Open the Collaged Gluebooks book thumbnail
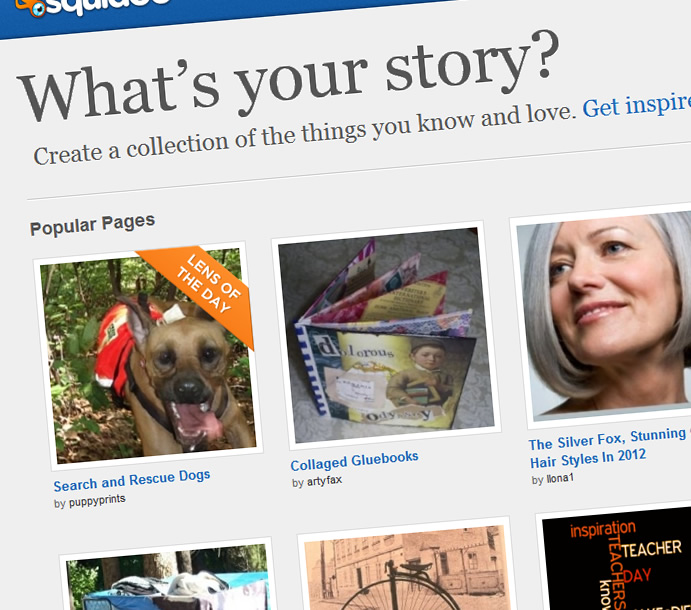This screenshot has width=691, height=610. 386,335
